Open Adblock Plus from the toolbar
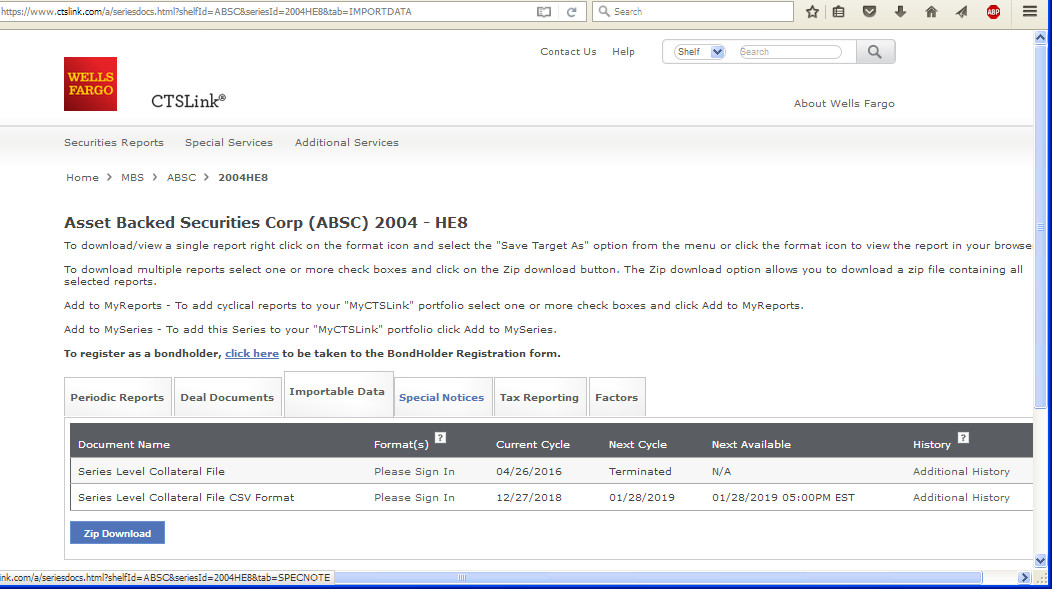This screenshot has width=1052, height=589. (993, 11)
